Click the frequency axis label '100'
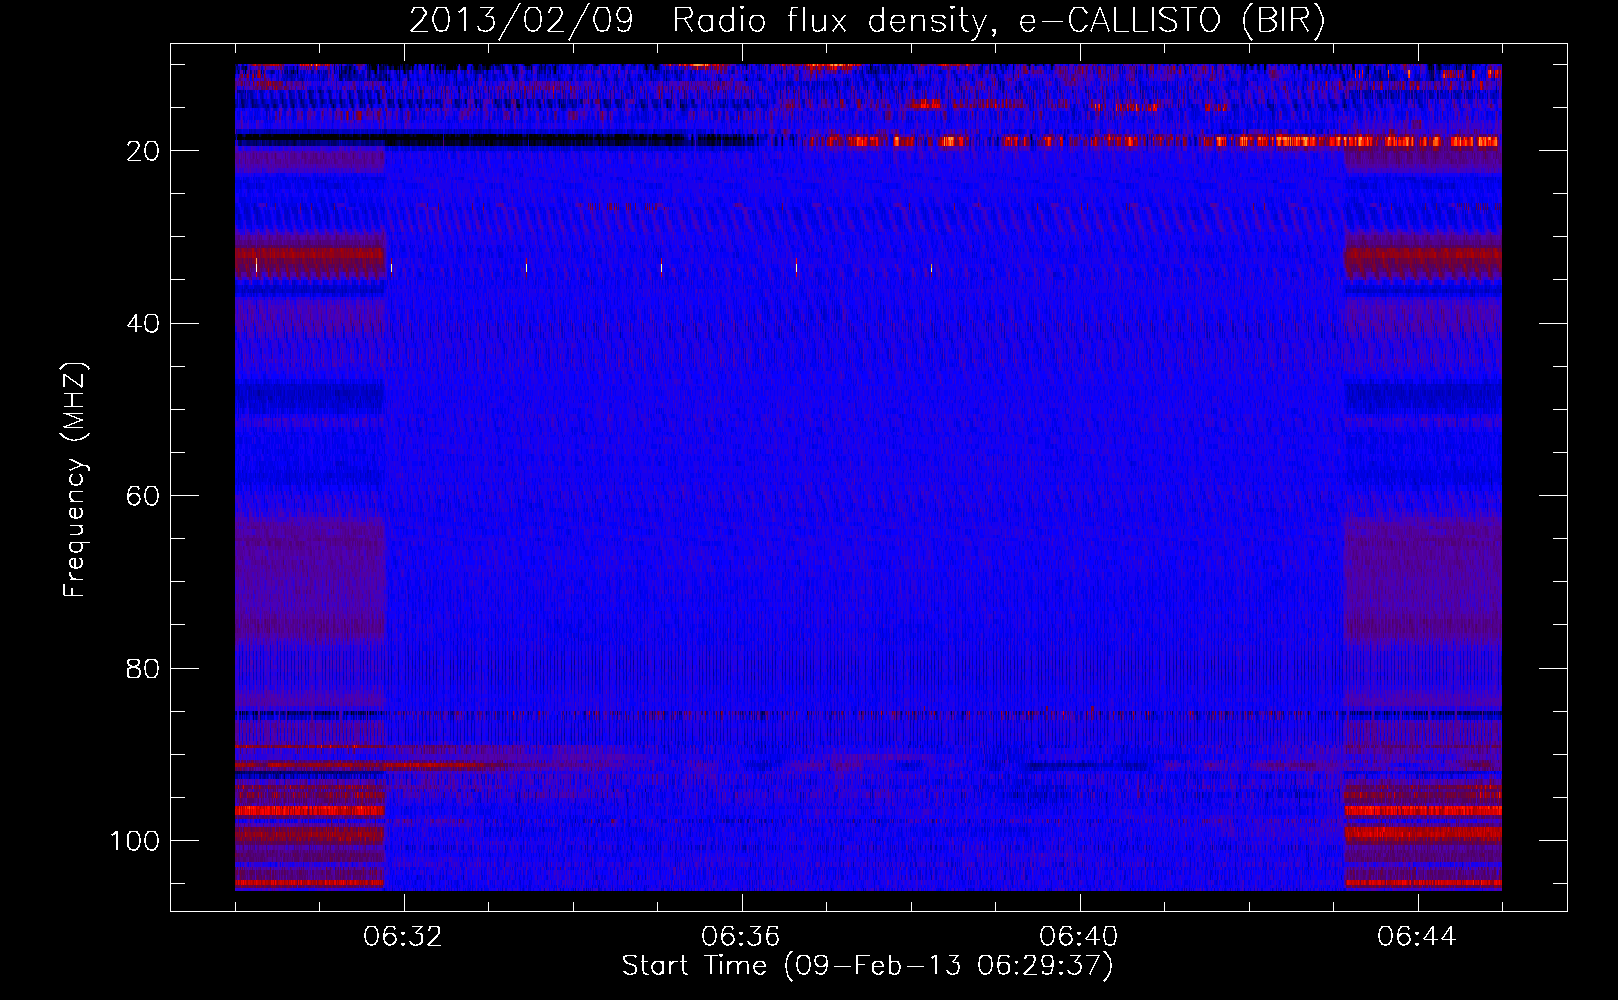This screenshot has height=1000, width=1618. [135, 841]
